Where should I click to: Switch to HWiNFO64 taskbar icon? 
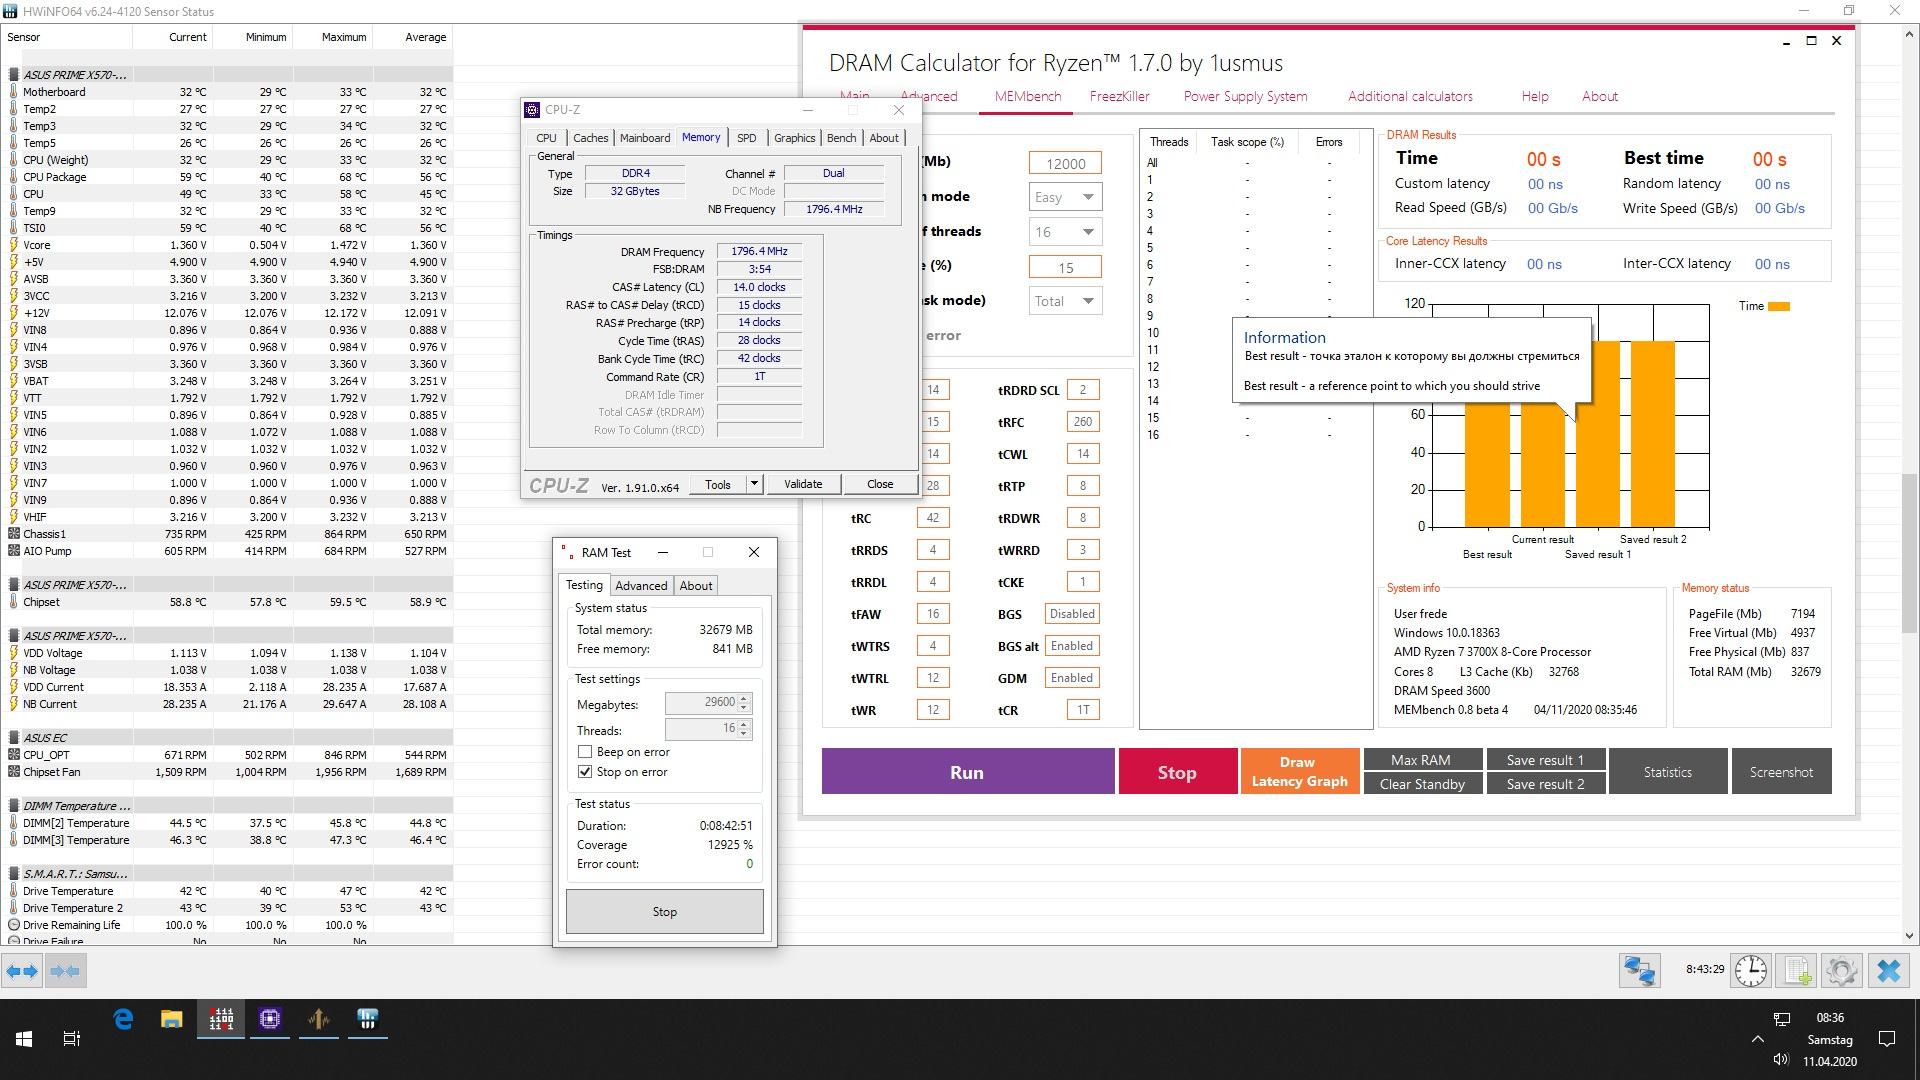[368, 1019]
